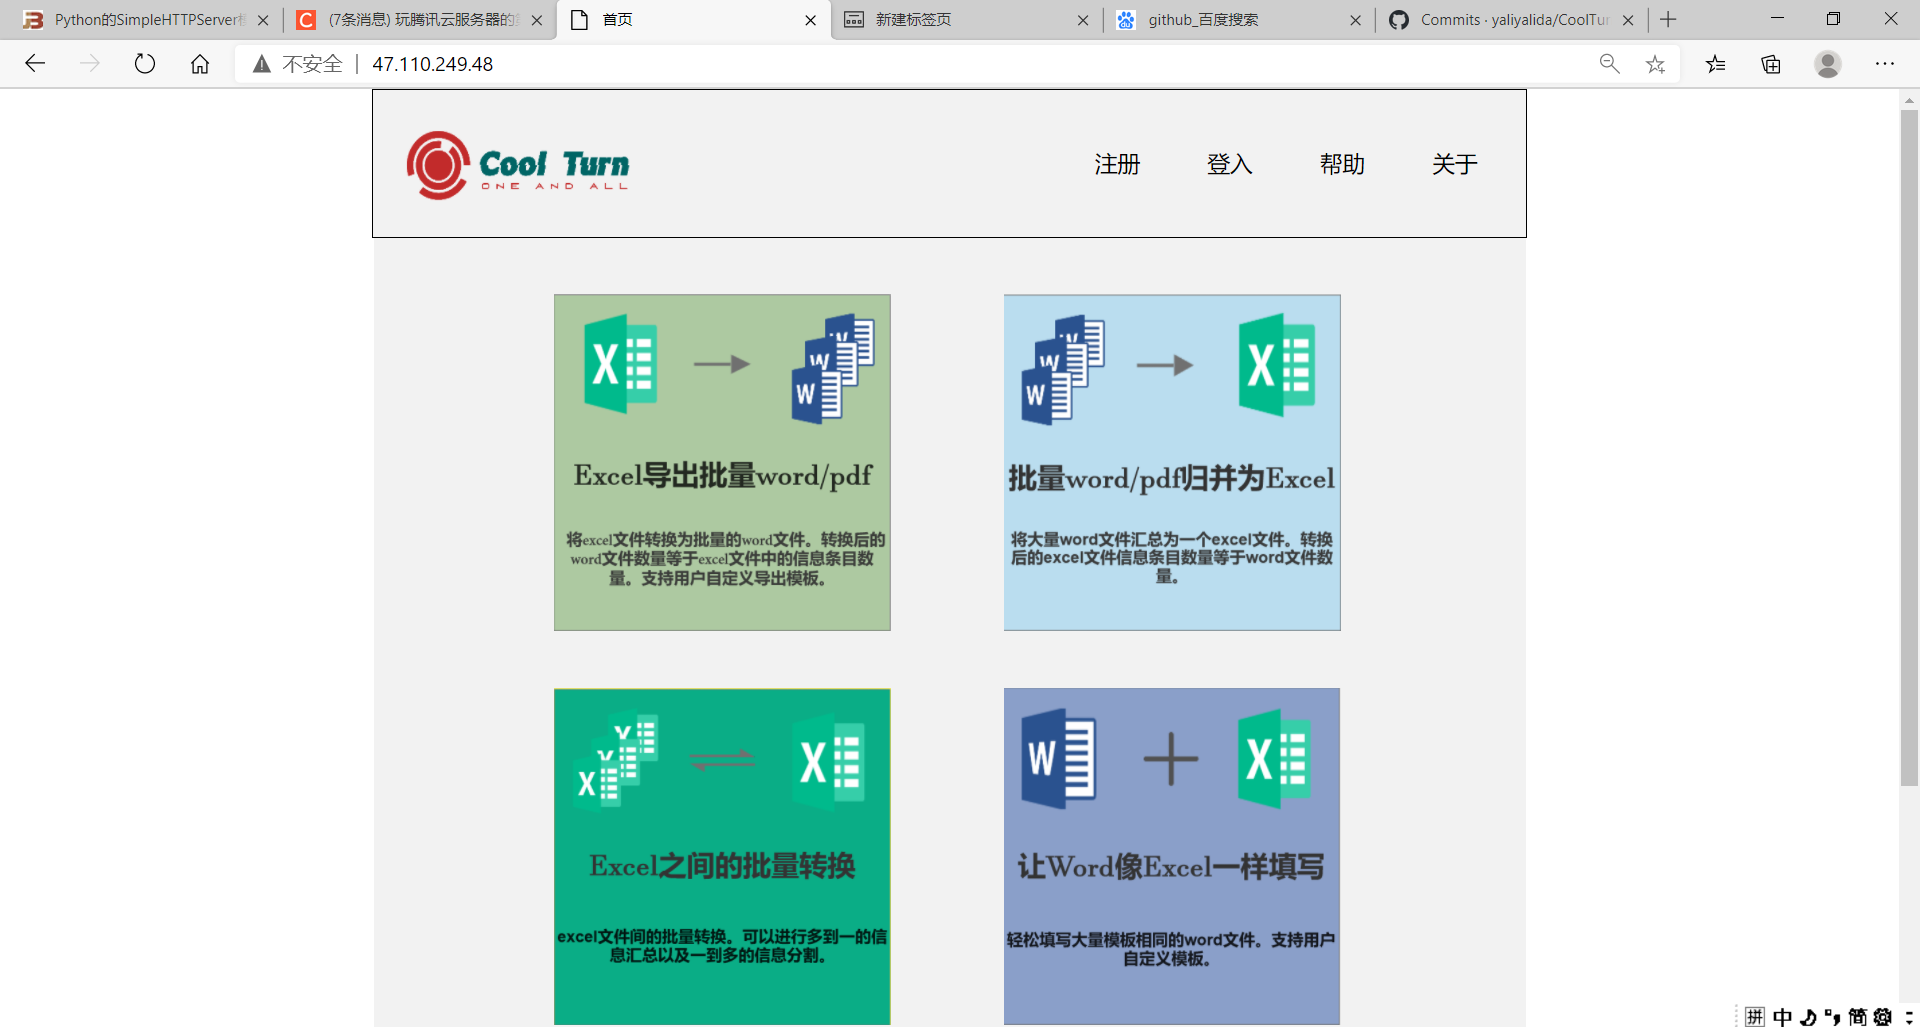
Task: Add this page to favorites star
Action: [1655, 64]
